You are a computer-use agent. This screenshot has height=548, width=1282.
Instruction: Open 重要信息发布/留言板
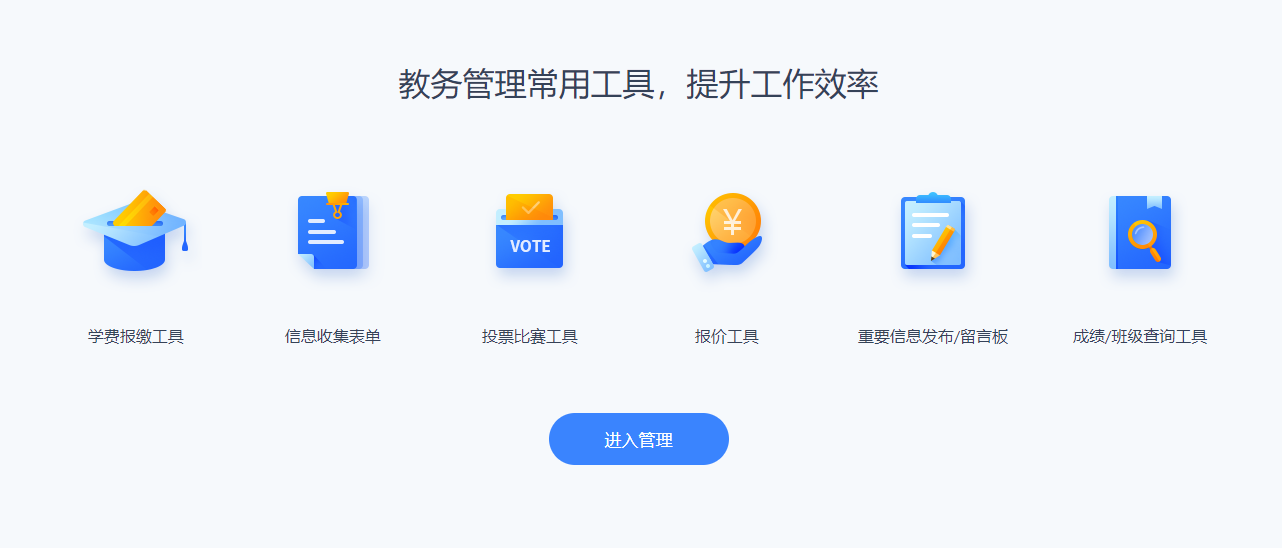pyautogui.click(x=933, y=337)
